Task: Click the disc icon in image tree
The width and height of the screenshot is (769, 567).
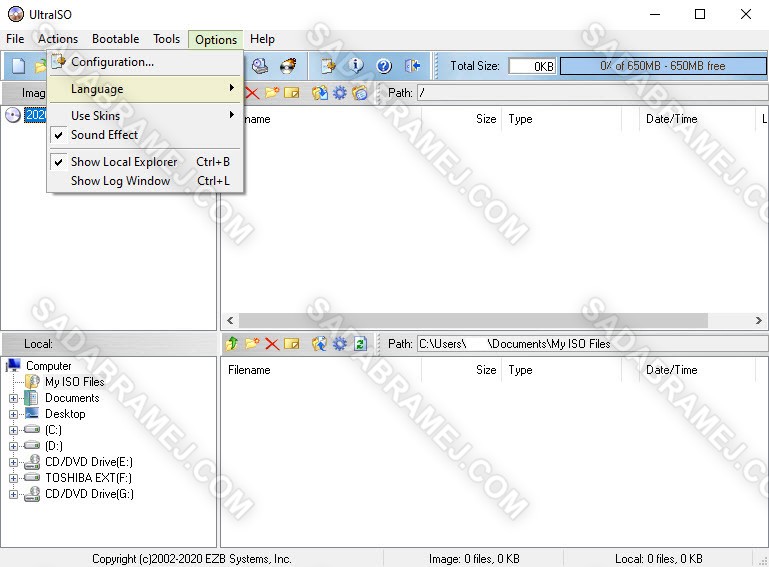Action: point(13,115)
